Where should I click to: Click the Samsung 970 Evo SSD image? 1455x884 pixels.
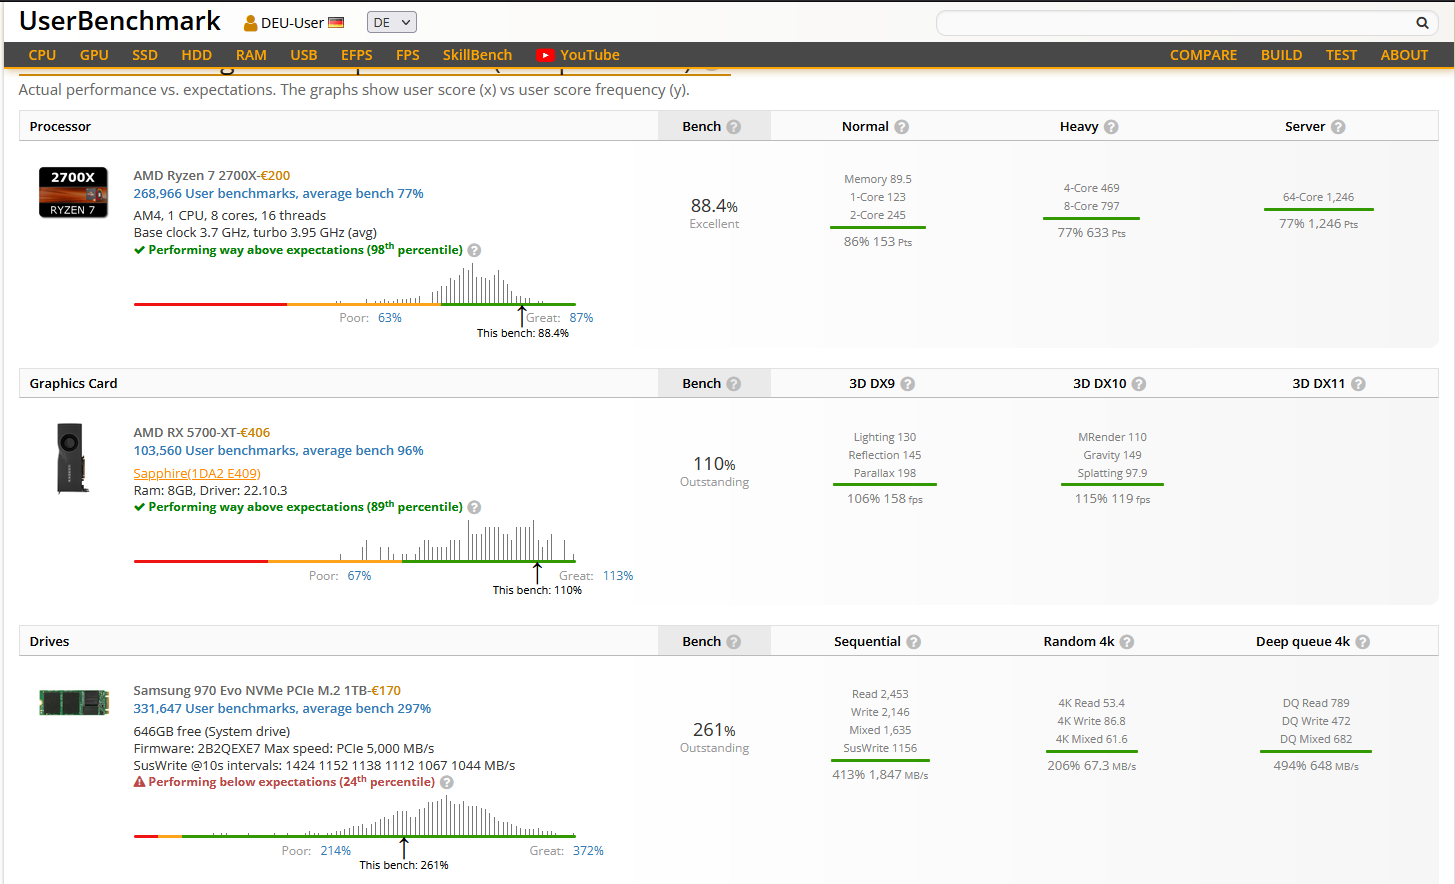[x=74, y=702]
